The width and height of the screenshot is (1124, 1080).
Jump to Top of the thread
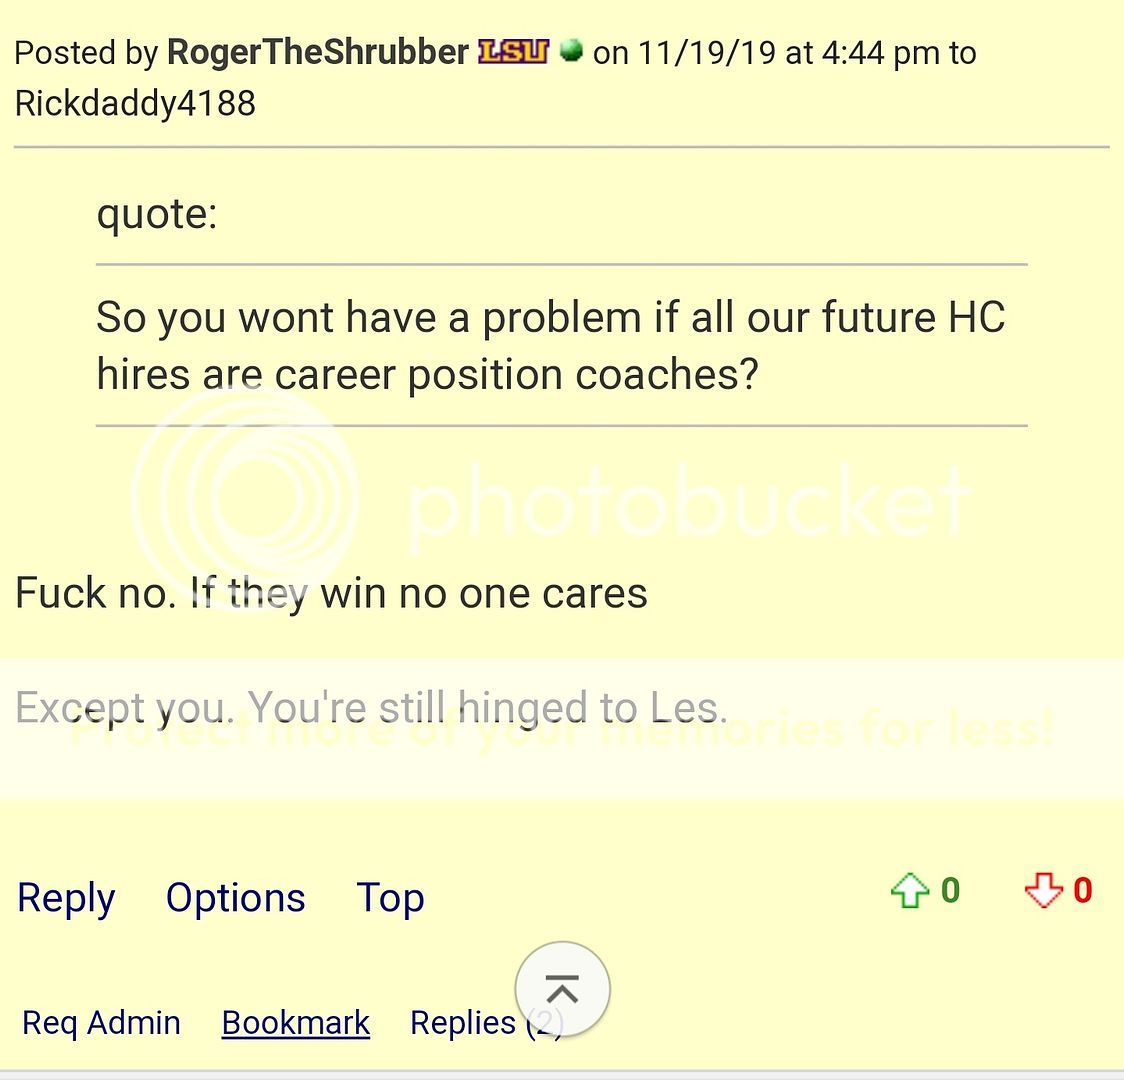coord(390,898)
